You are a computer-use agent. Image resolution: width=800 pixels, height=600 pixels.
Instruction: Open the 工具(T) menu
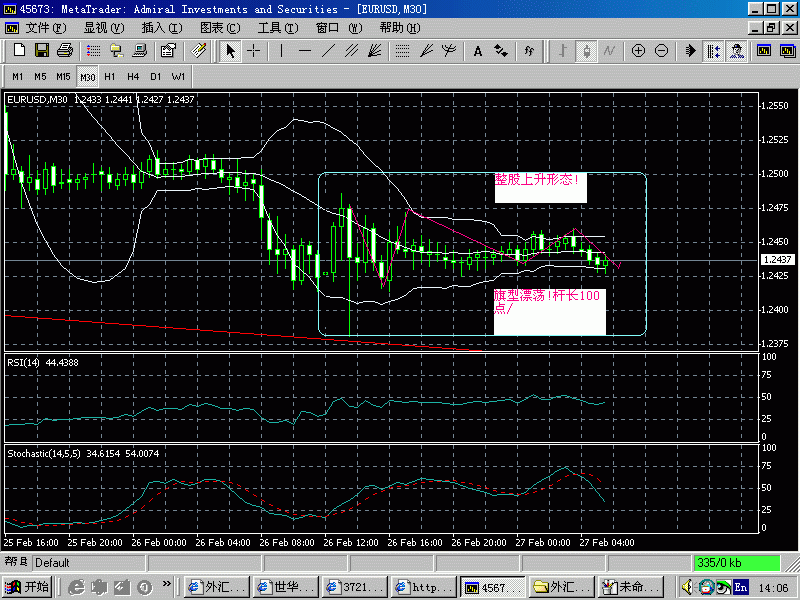point(278,28)
